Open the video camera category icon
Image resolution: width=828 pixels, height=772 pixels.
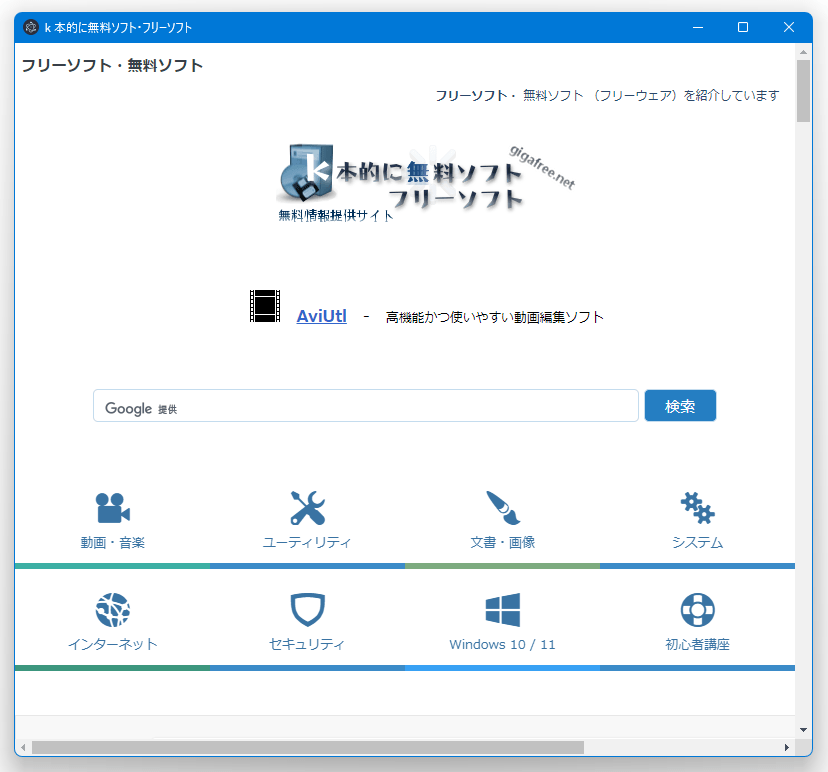(x=112, y=508)
